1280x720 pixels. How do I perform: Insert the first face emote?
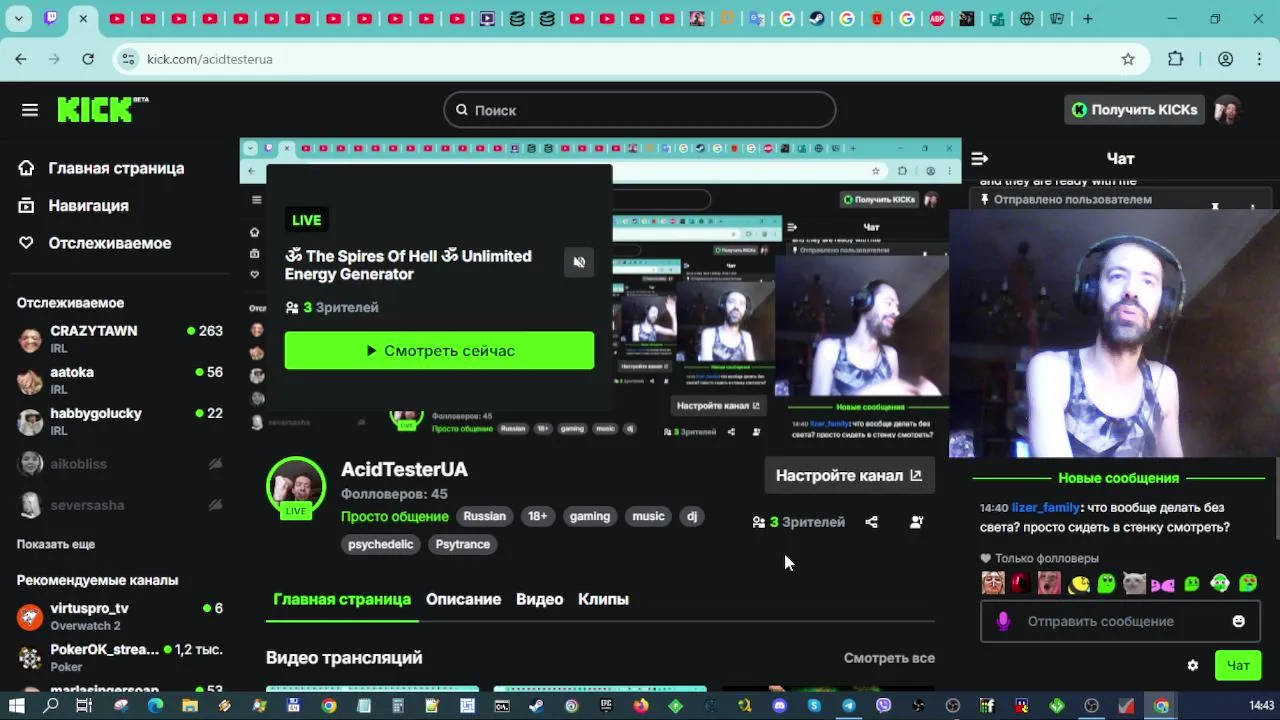(993, 584)
